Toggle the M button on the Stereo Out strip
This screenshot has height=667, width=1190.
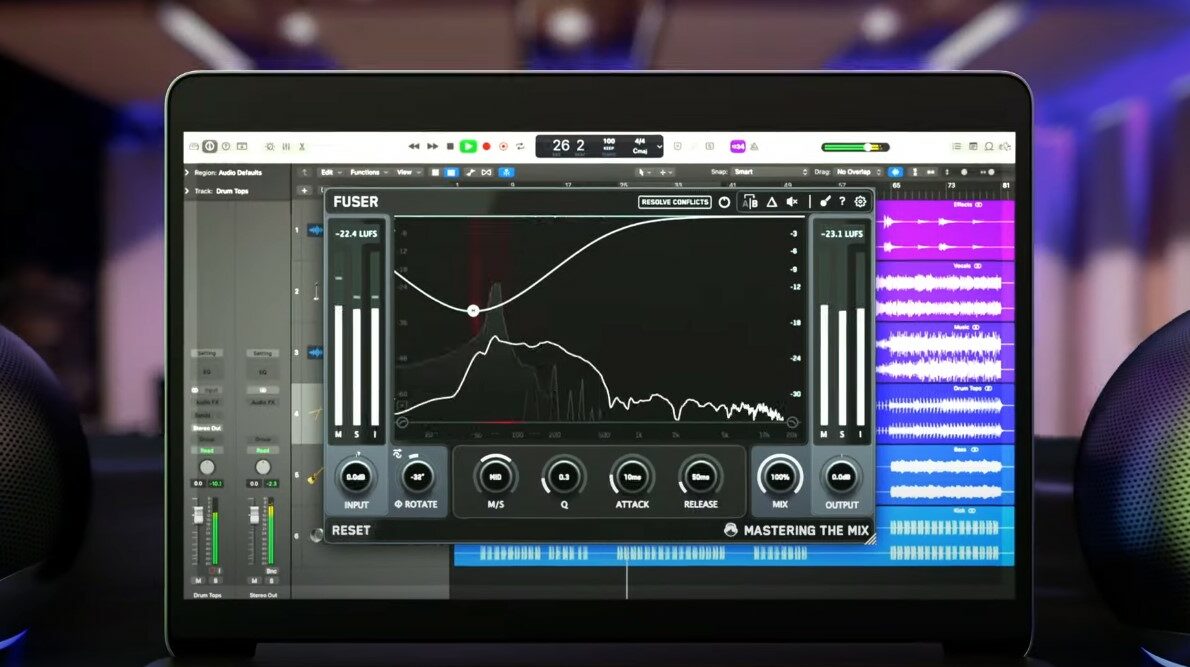254,578
